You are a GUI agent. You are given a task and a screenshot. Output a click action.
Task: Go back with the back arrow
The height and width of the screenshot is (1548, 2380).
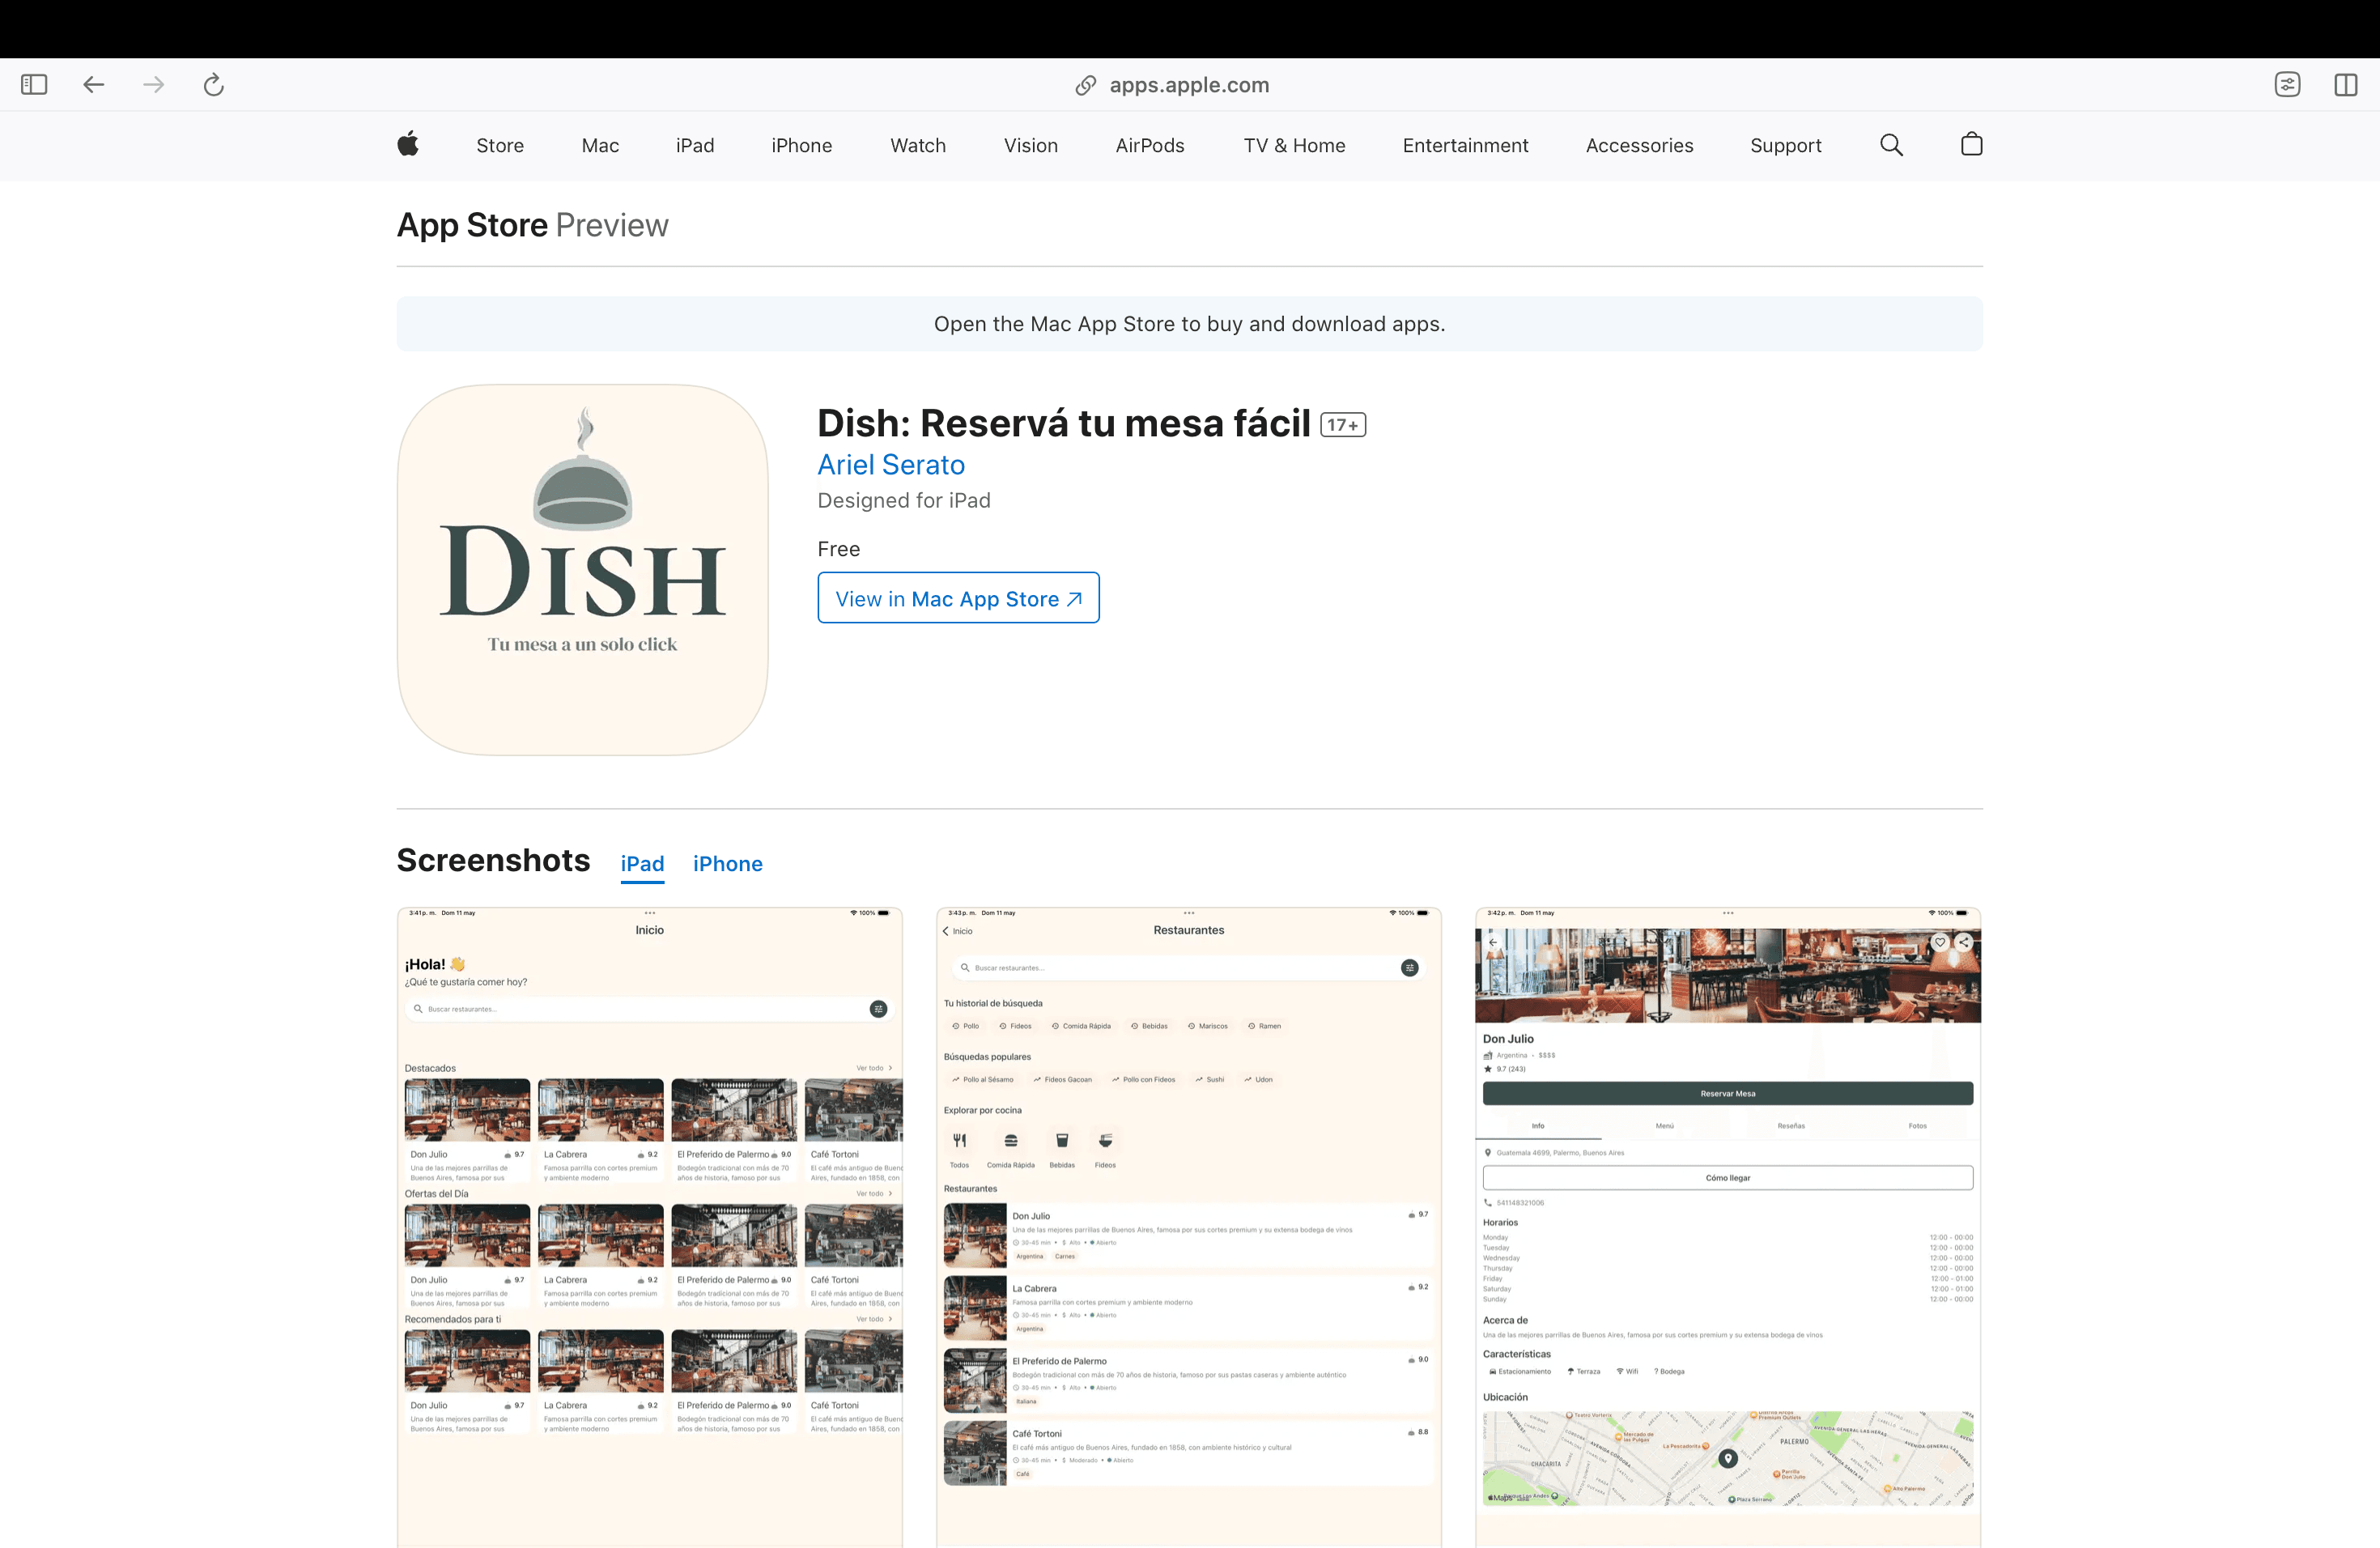click(x=94, y=85)
